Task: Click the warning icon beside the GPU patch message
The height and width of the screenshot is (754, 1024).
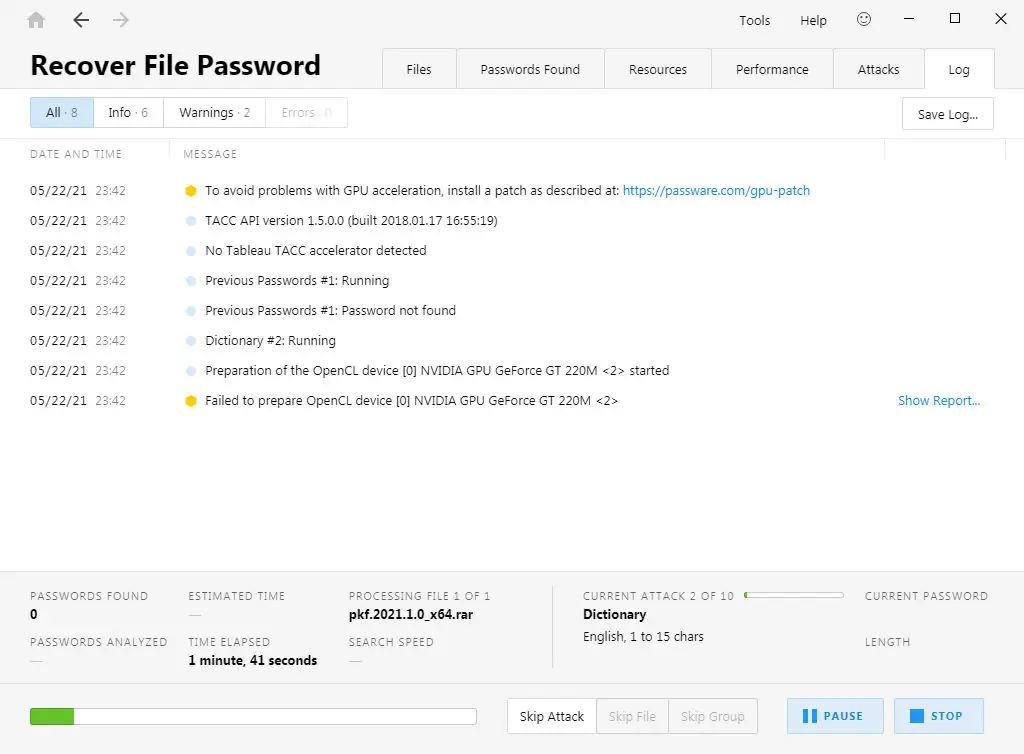Action: click(x=190, y=190)
